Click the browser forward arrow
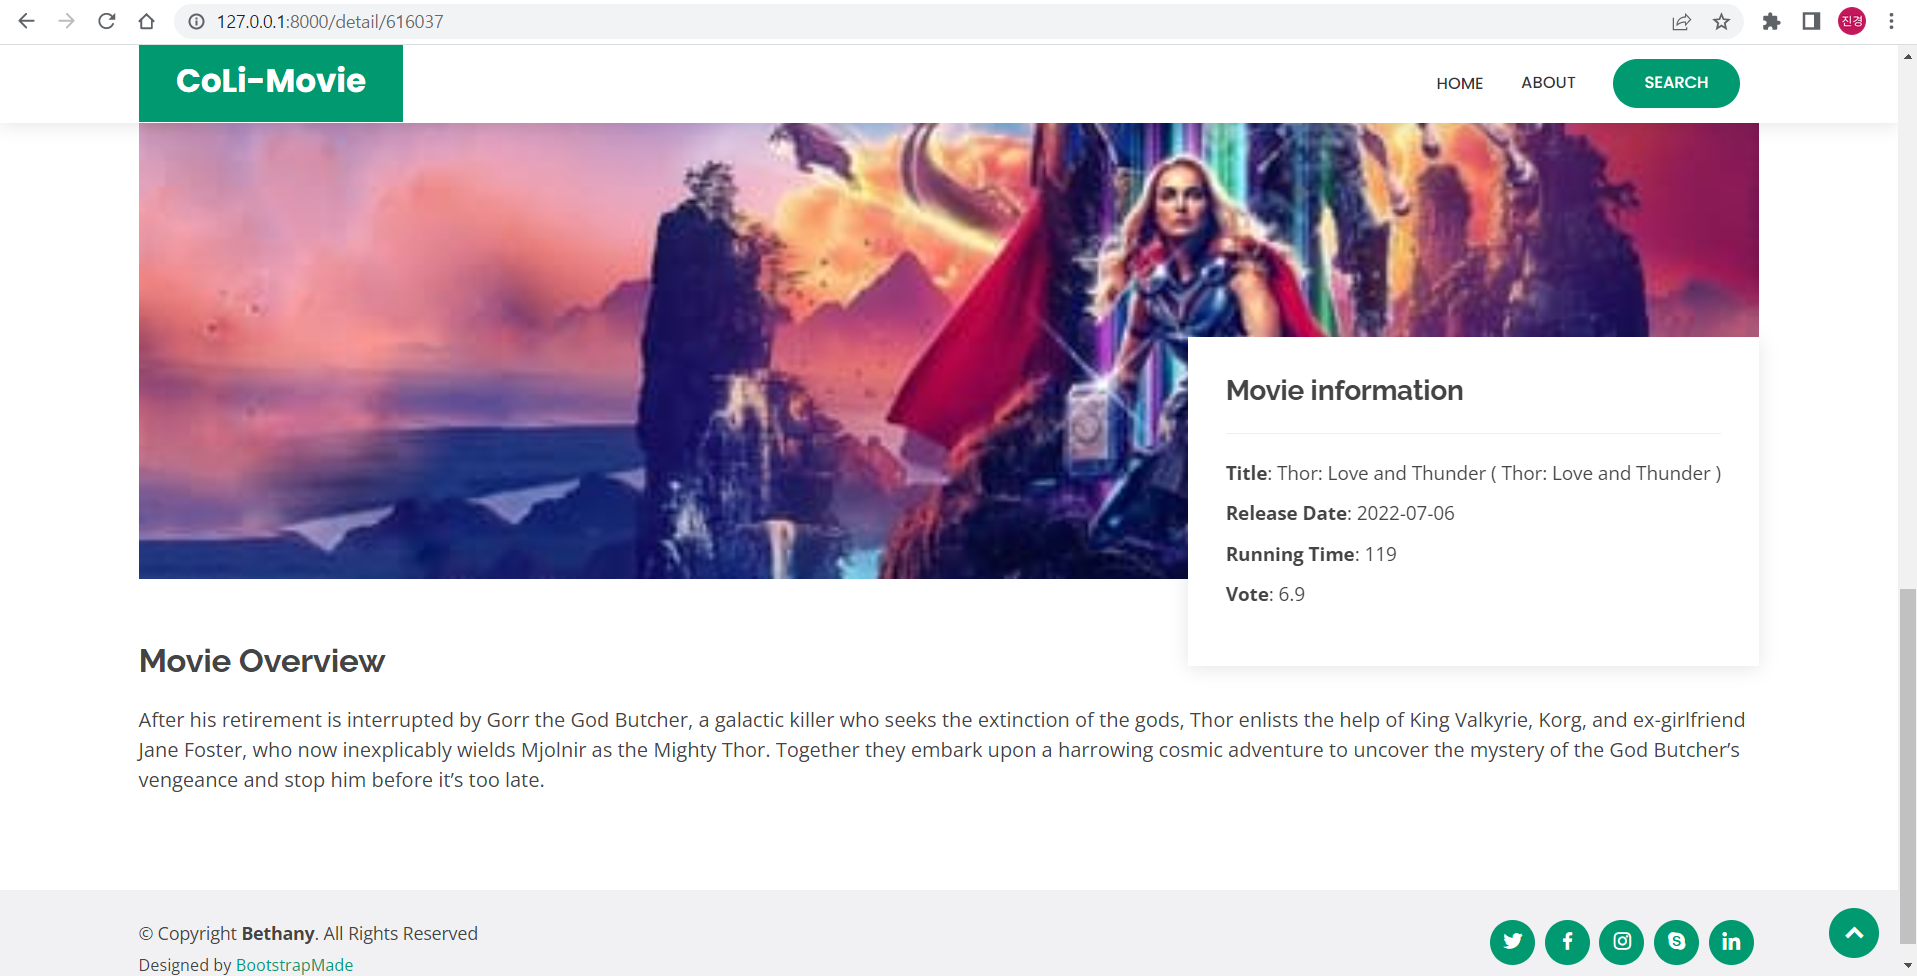This screenshot has height=976, width=1917. click(67, 21)
